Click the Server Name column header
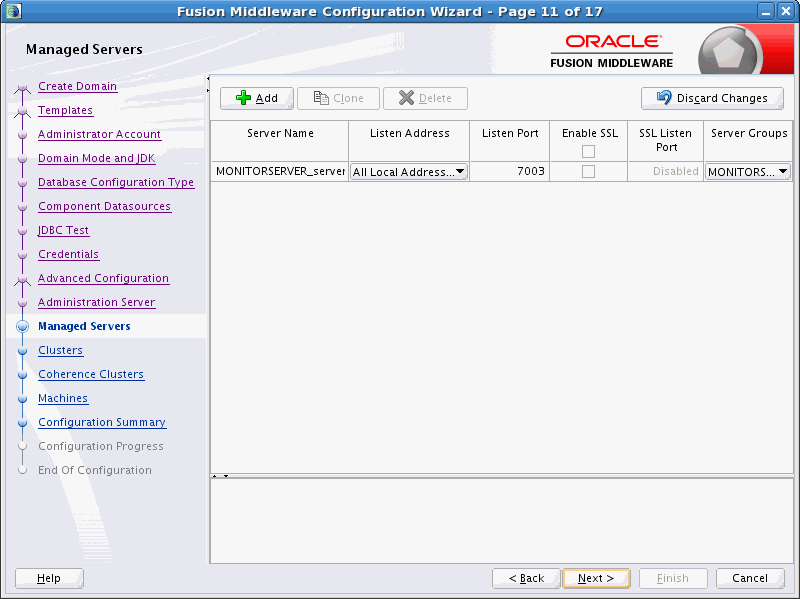Screen dimensions: 800x599 click(280, 141)
